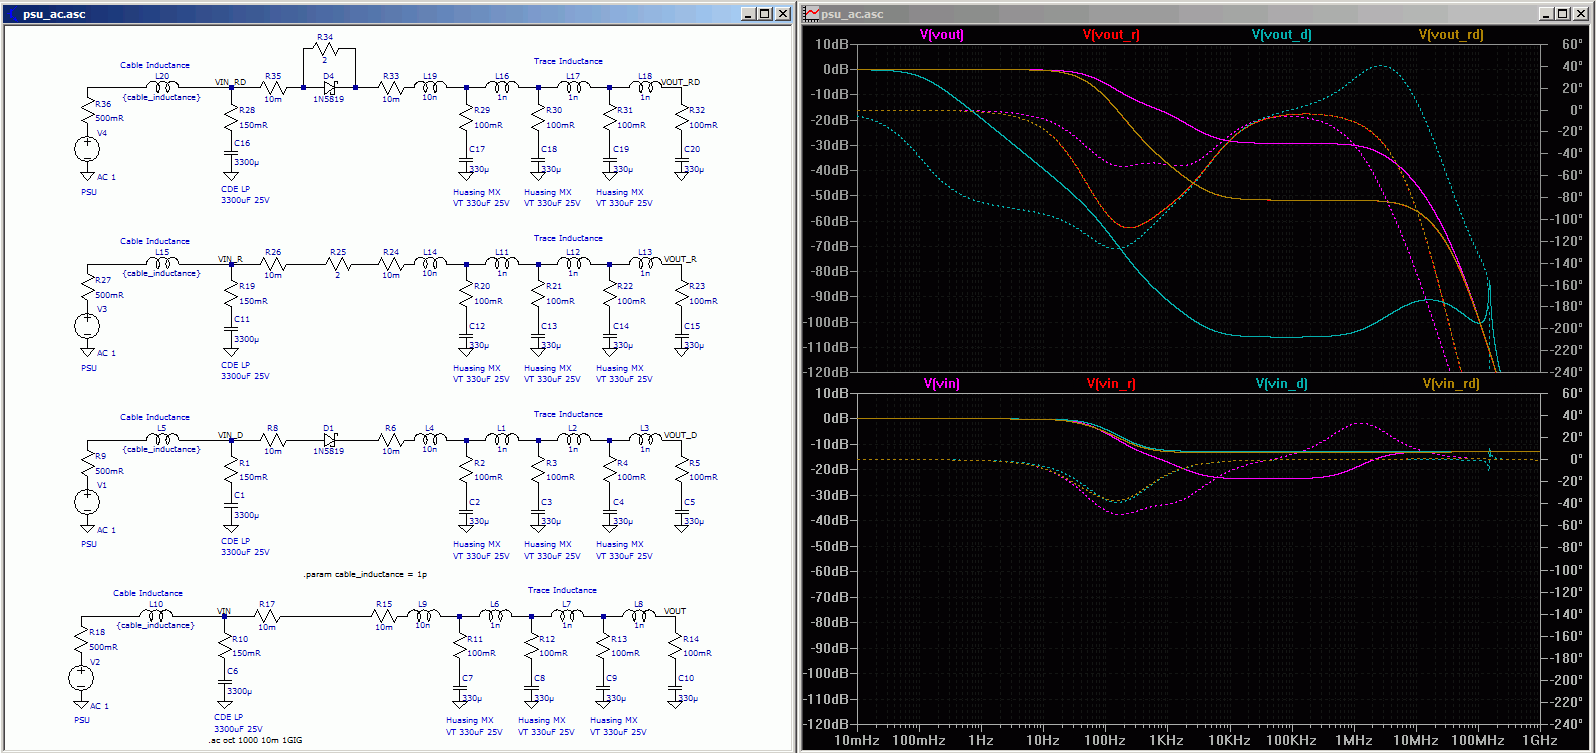The image size is (1596, 753).
Task: Click the VIN_R net label
Action: click(230, 259)
